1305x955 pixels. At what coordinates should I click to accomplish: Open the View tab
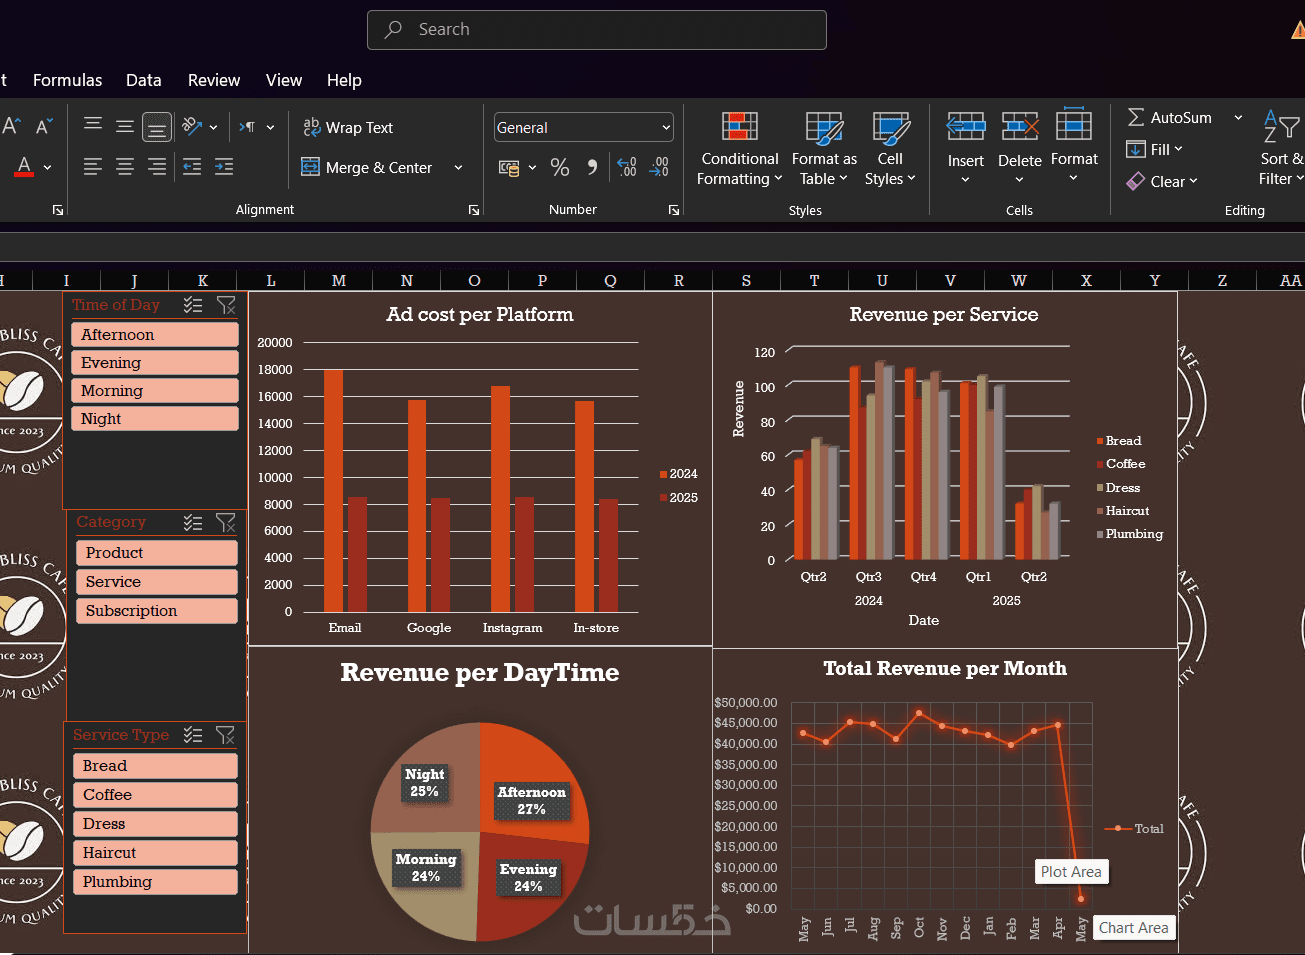click(x=284, y=80)
